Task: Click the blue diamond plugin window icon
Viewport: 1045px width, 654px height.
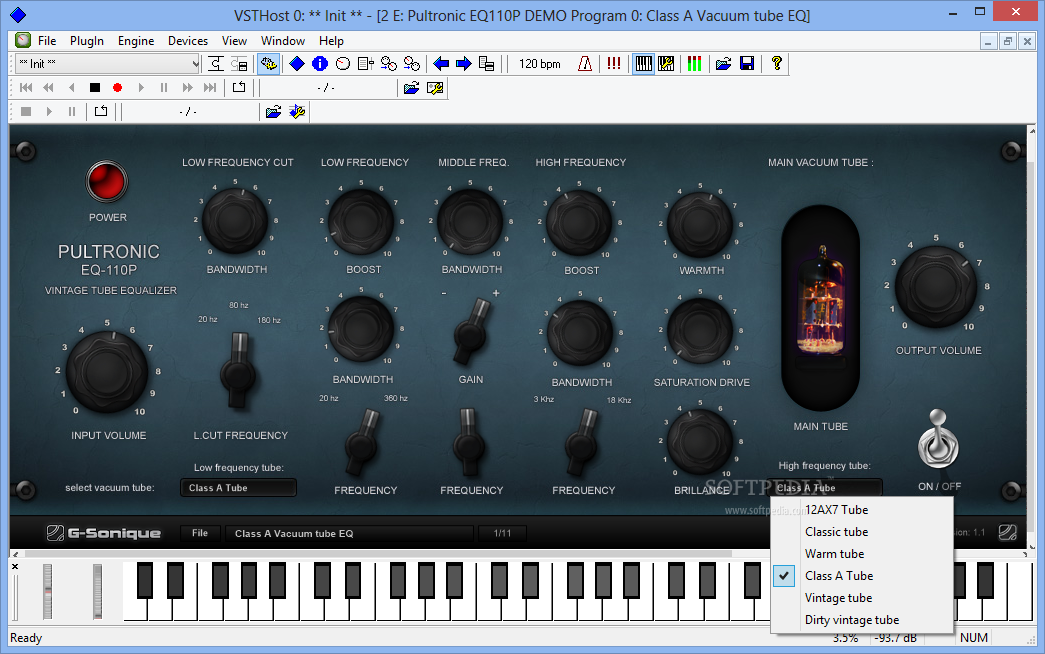Action: [x=297, y=64]
